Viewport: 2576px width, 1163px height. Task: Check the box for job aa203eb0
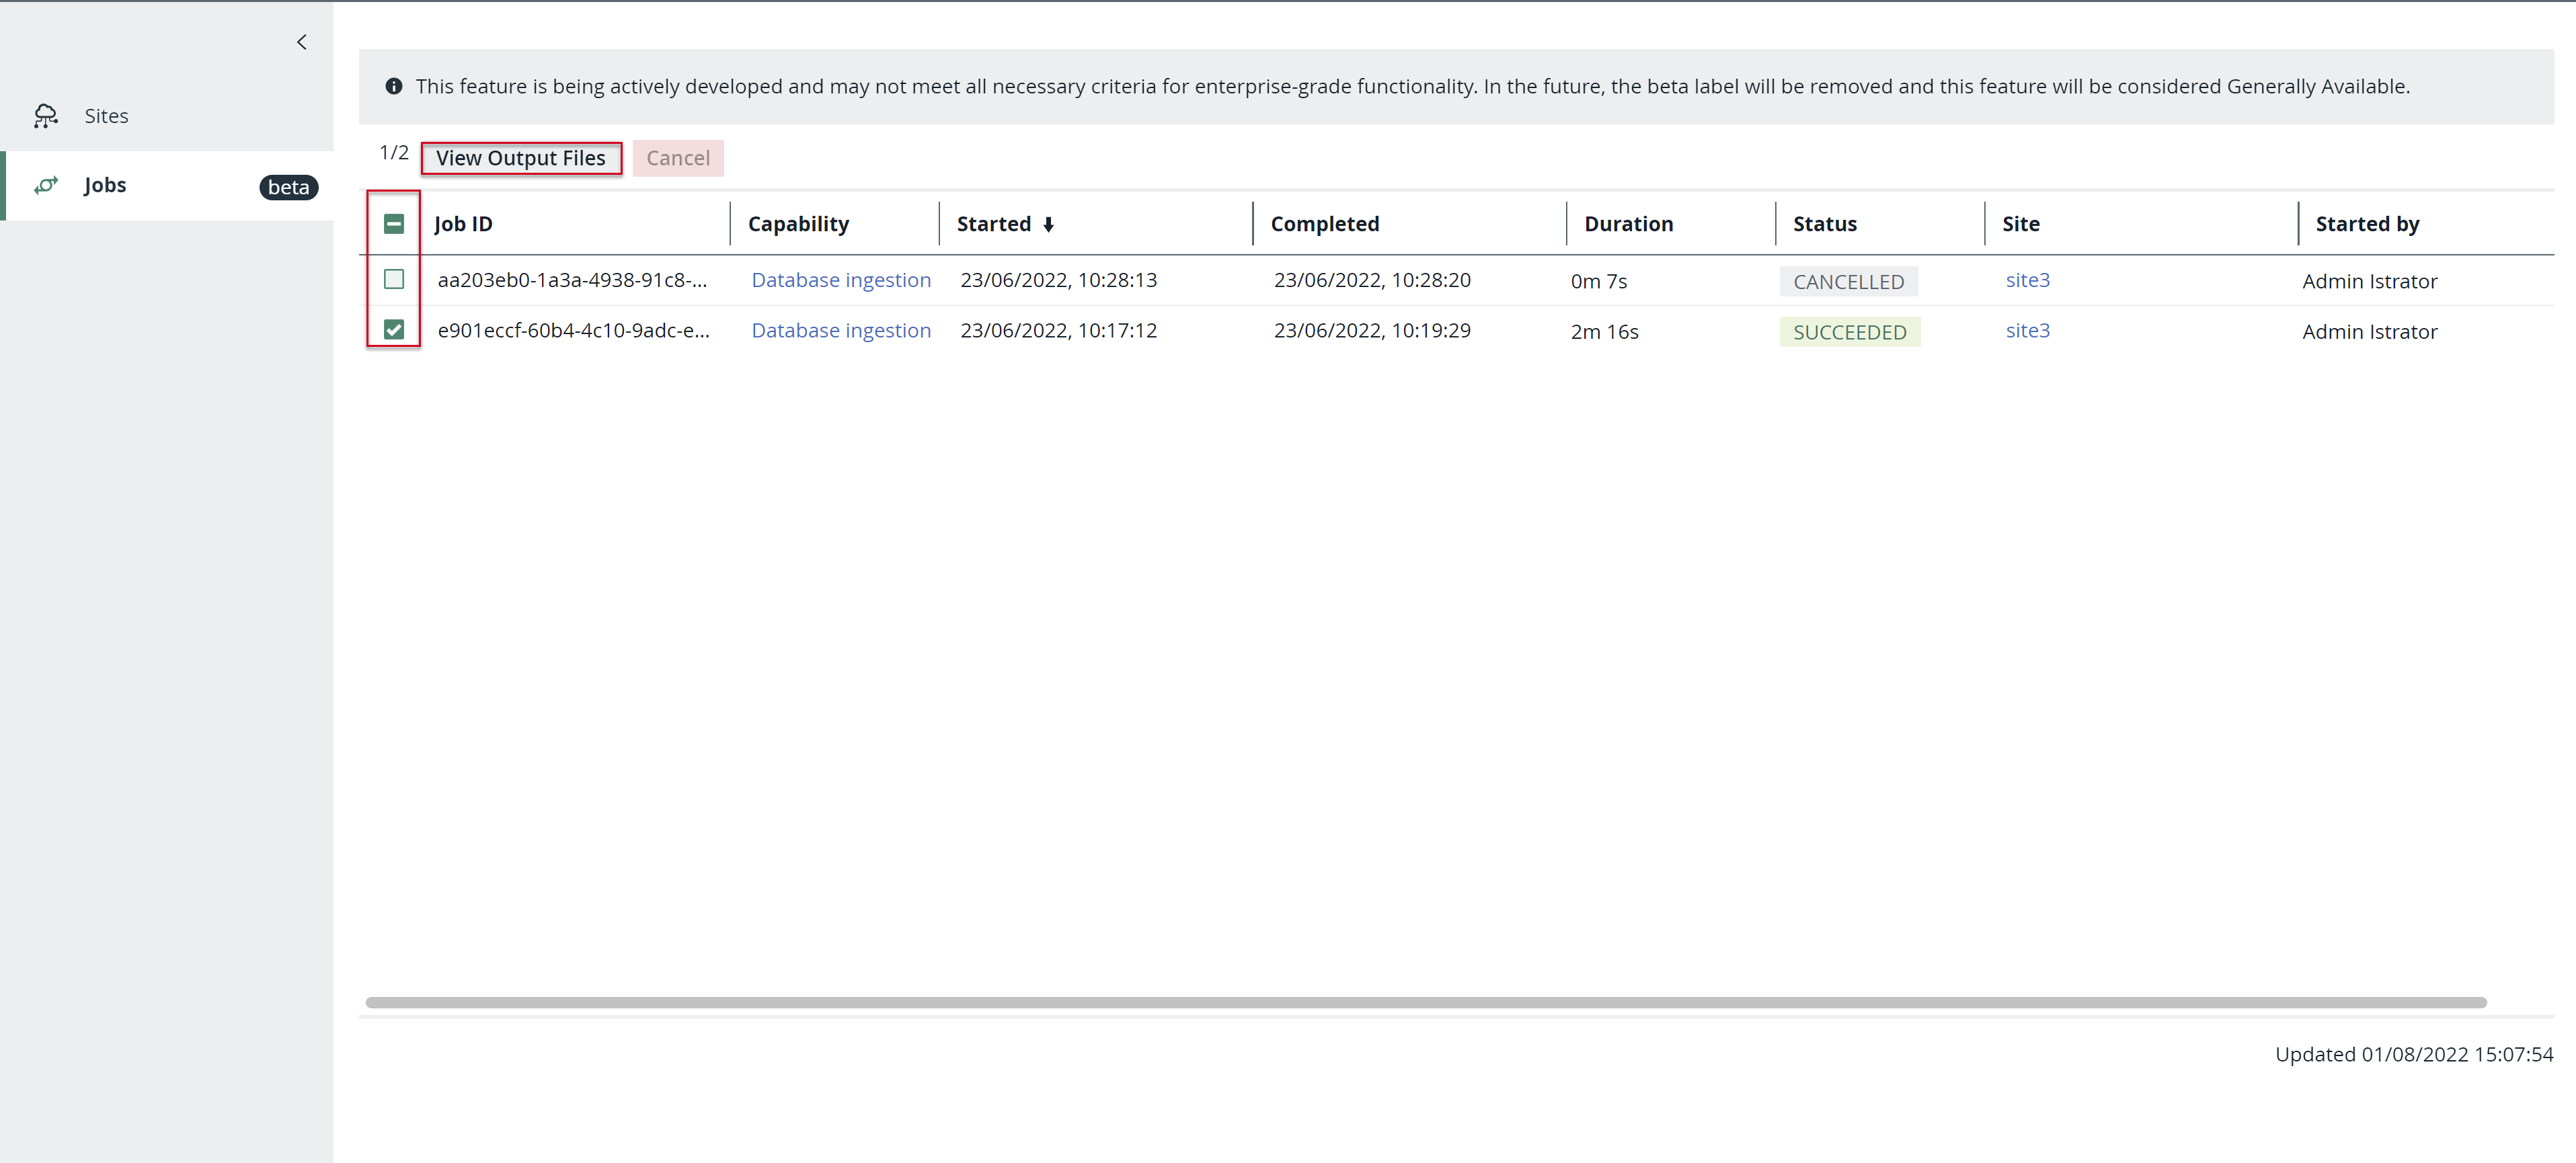tap(394, 279)
